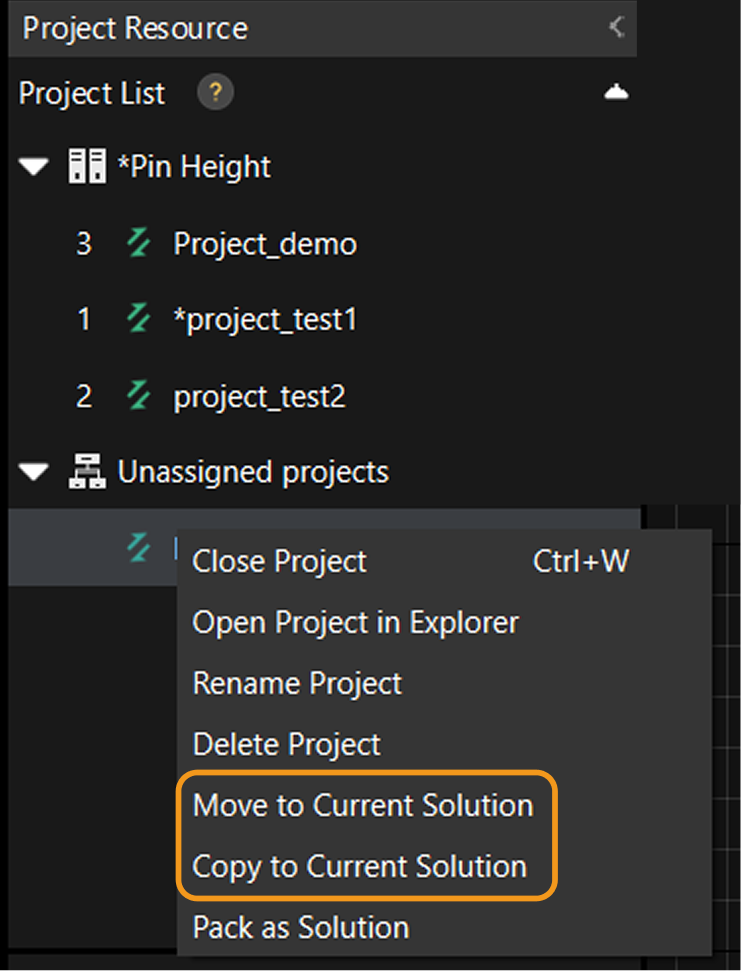Image resolution: width=741 pixels, height=971 pixels.
Task: Click the project icon of the highlighted unassigned project
Action: tap(137, 547)
